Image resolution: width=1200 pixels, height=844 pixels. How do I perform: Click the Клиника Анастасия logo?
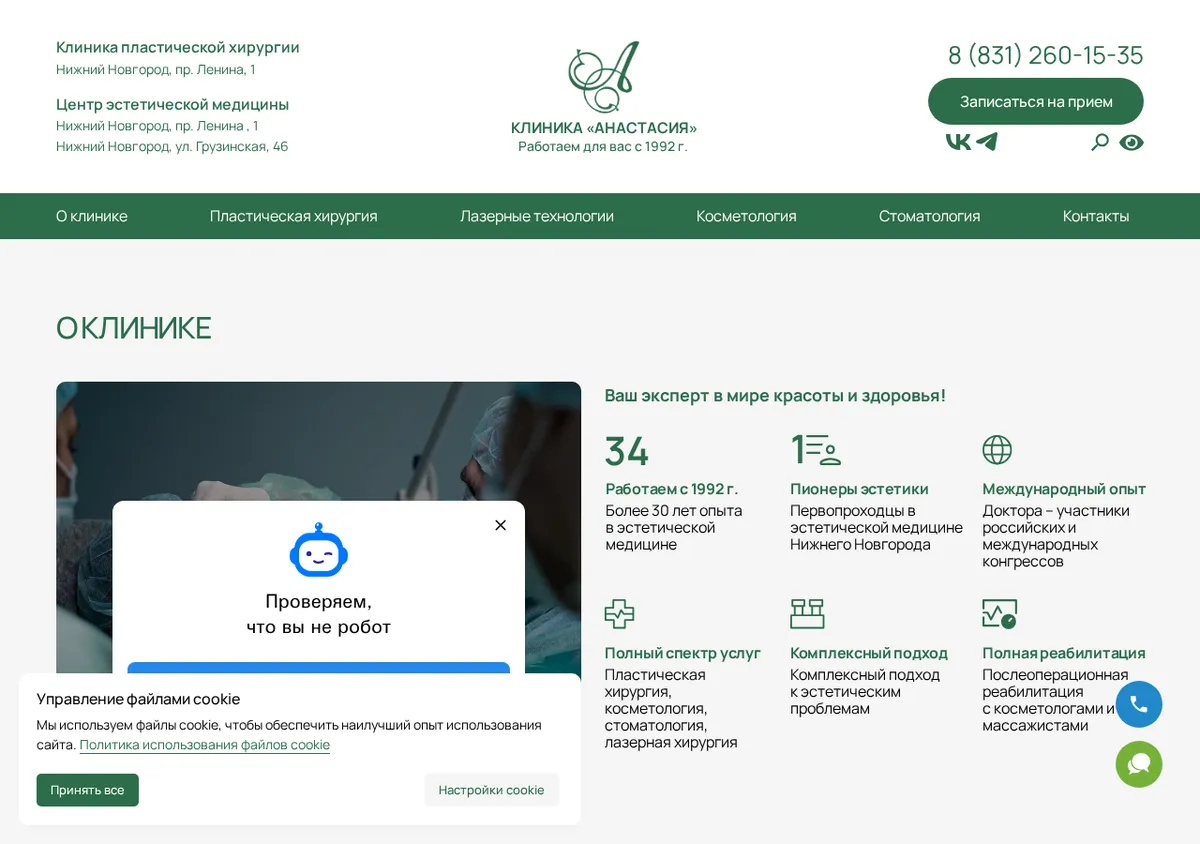(x=603, y=97)
